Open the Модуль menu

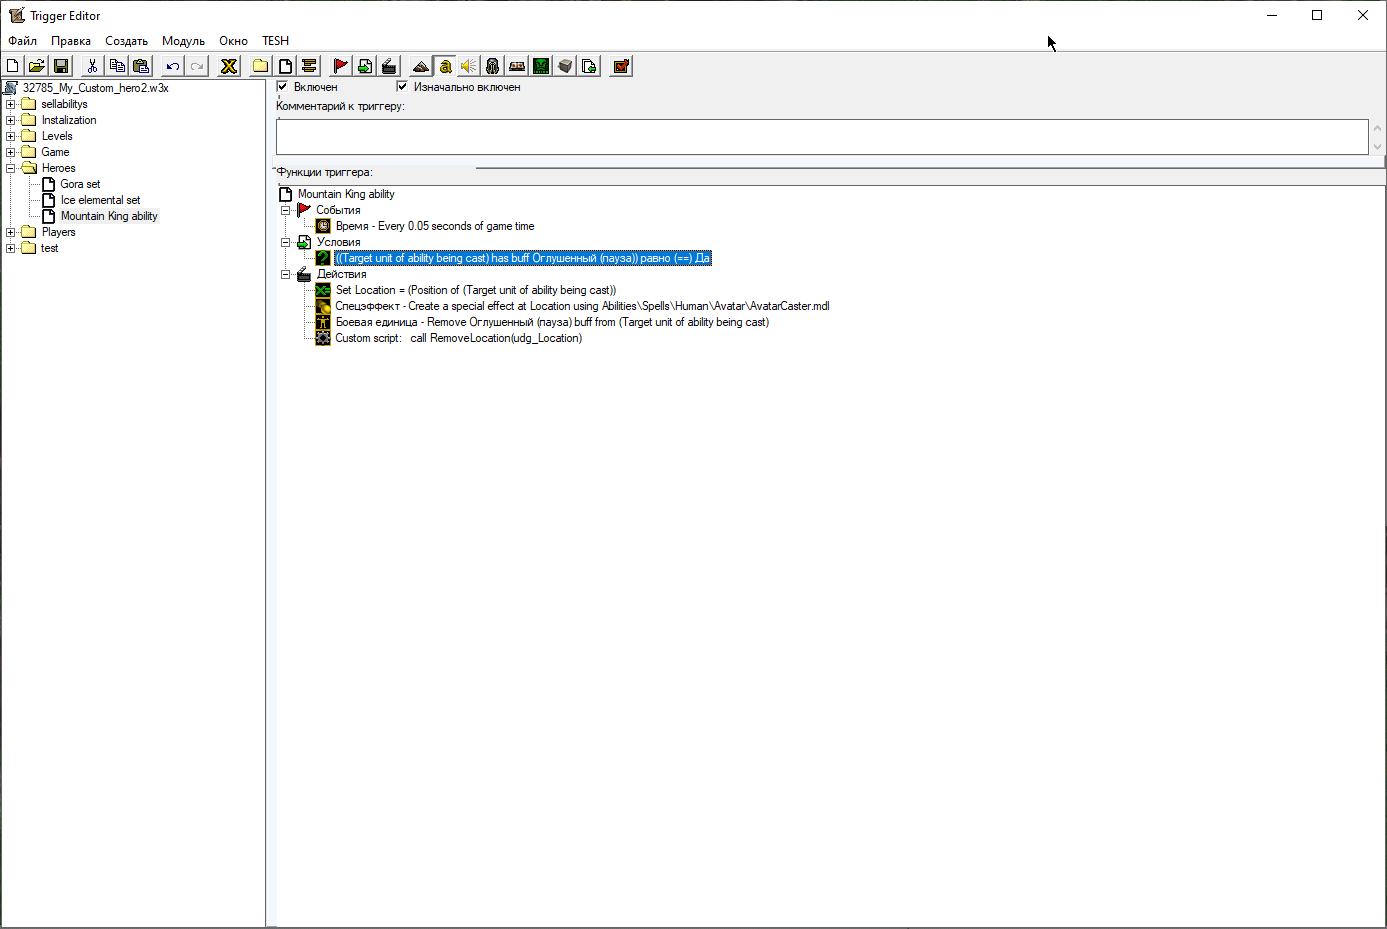tap(183, 41)
